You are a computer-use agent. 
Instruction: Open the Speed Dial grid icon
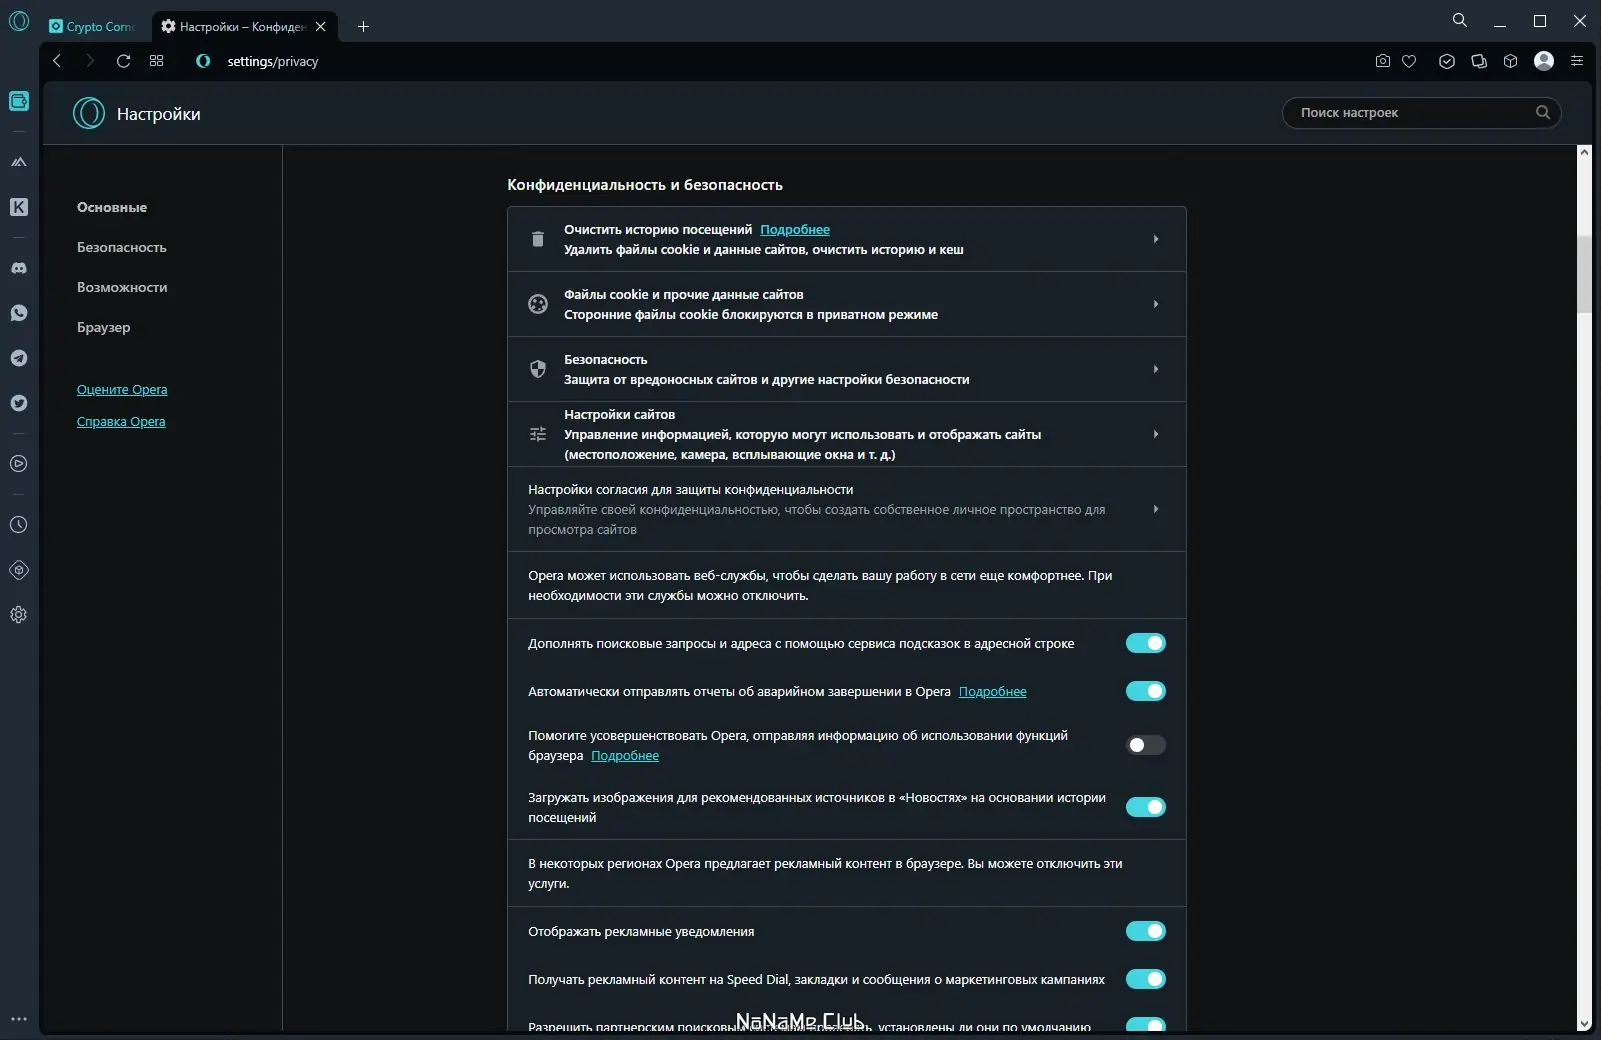tap(157, 61)
